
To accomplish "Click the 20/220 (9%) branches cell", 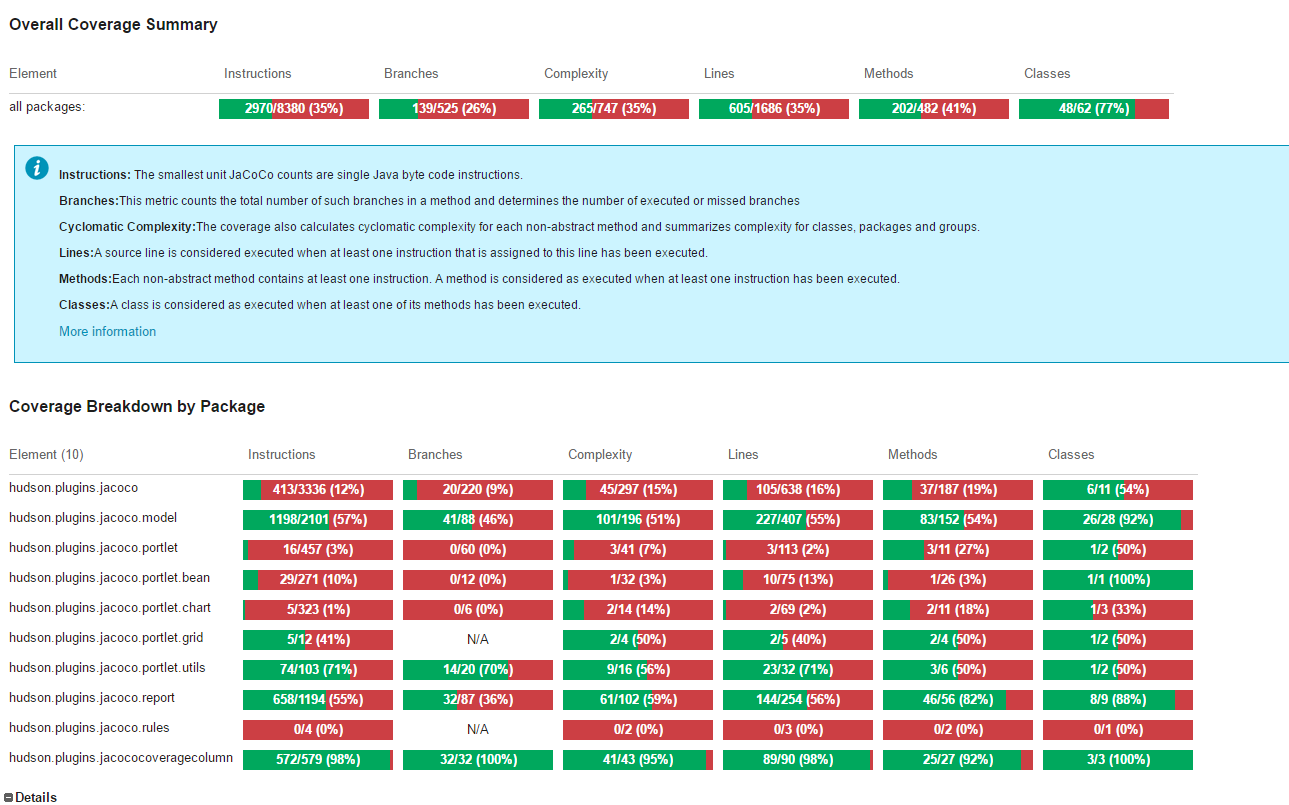I will (478, 490).
